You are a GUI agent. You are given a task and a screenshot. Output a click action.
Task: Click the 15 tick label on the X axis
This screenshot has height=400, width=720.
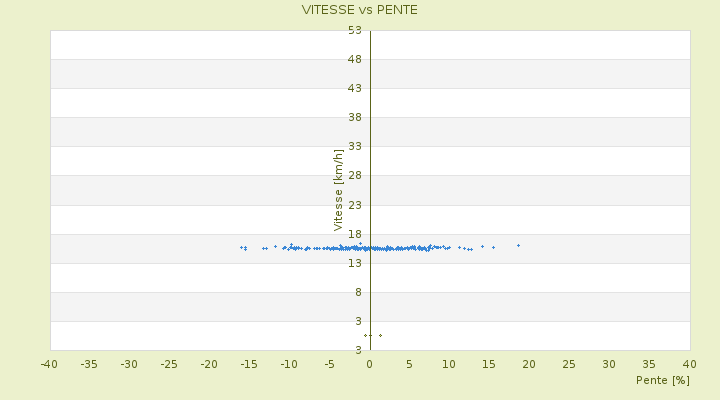(489, 364)
